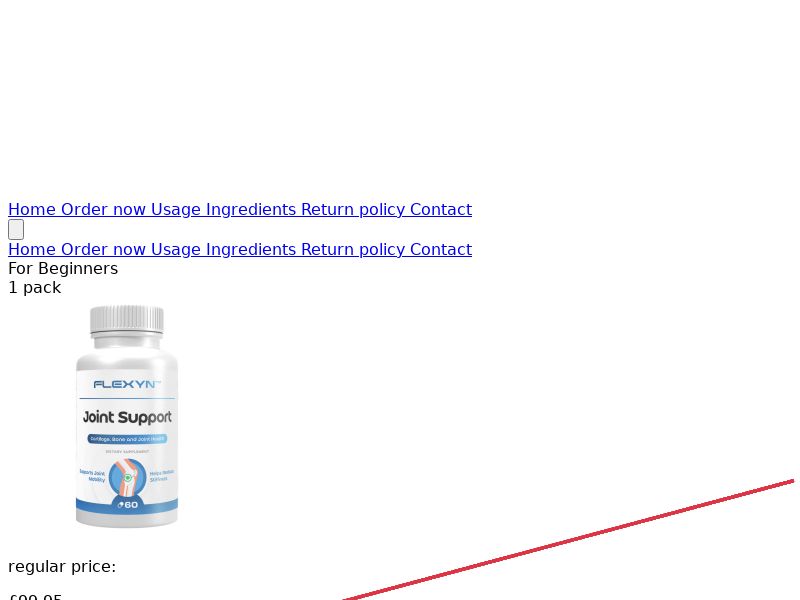Click Home link below the small button
The image size is (800, 600).
pos(32,249)
